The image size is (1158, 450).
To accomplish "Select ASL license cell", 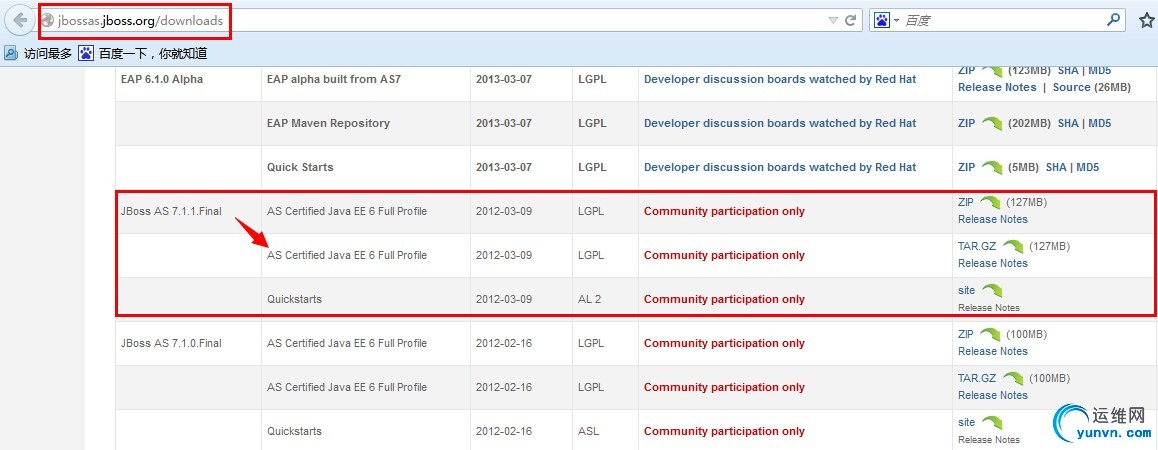I will click(589, 432).
